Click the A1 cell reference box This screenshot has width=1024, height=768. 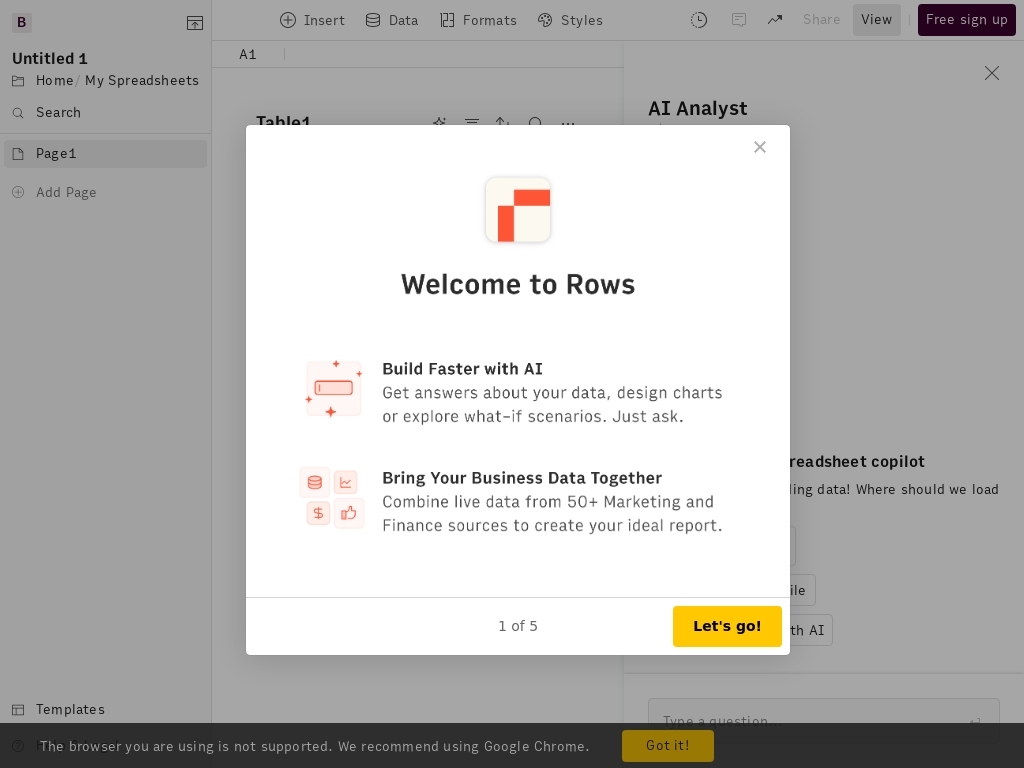click(x=248, y=54)
